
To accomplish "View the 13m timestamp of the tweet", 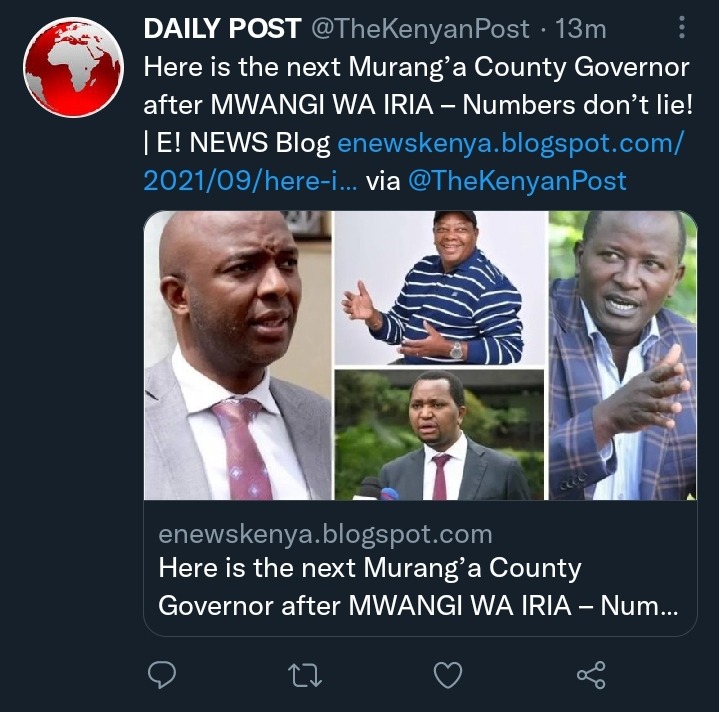I will point(581,29).
